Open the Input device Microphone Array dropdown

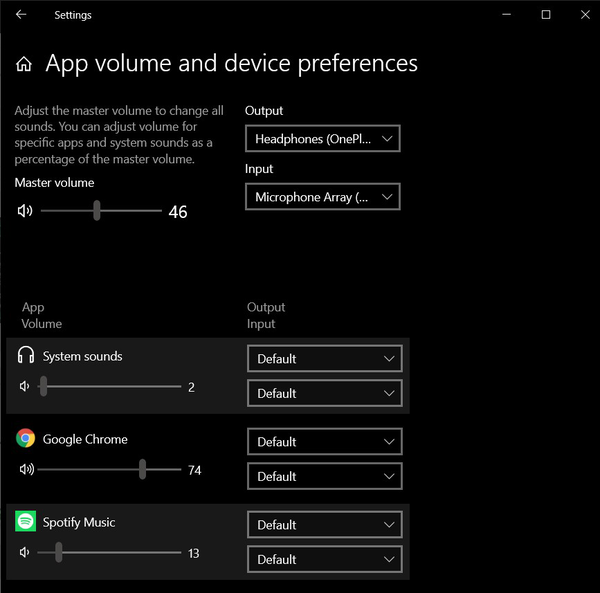click(x=323, y=197)
